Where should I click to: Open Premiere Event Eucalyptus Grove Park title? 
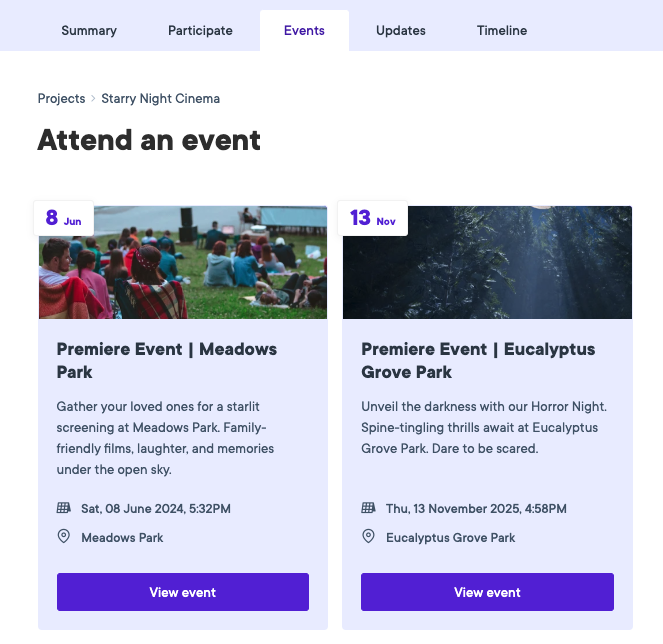(x=478, y=360)
